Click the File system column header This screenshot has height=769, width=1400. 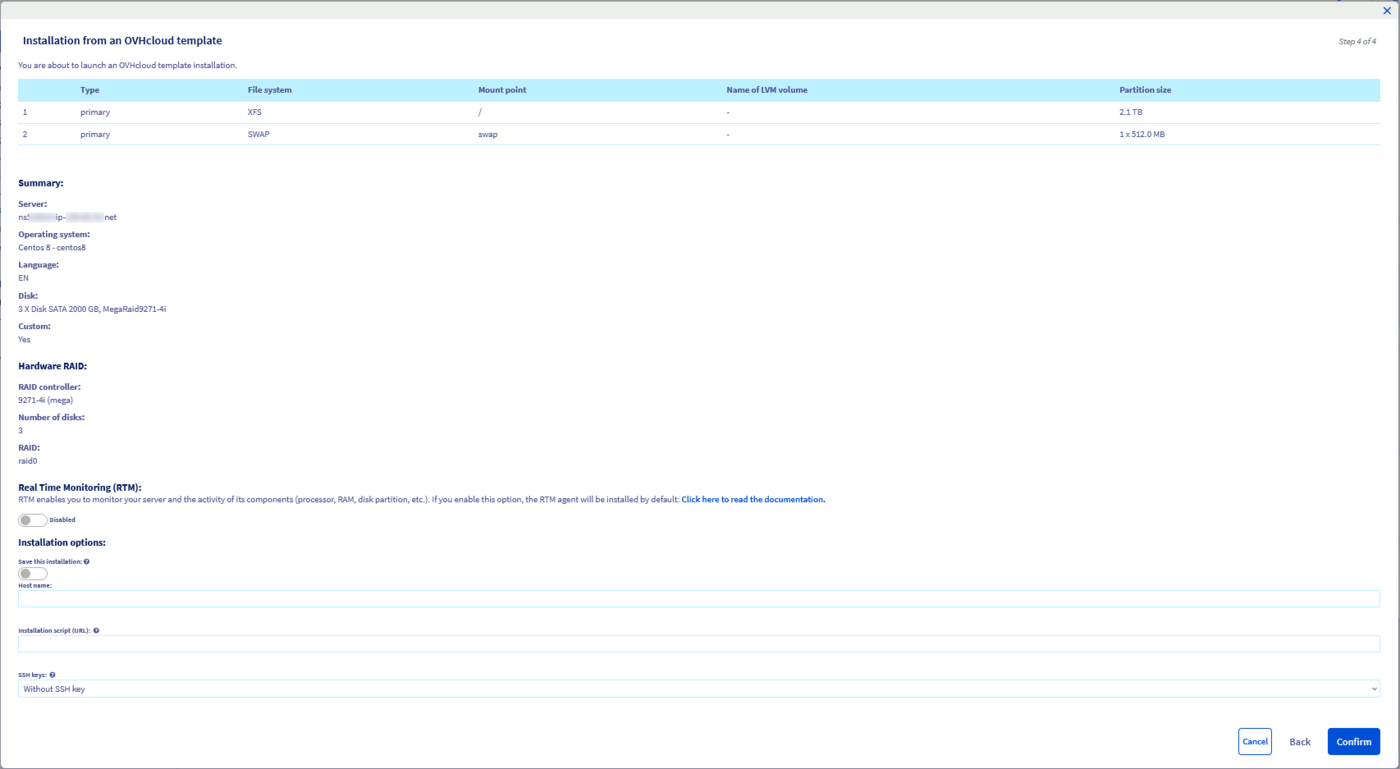pos(270,90)
